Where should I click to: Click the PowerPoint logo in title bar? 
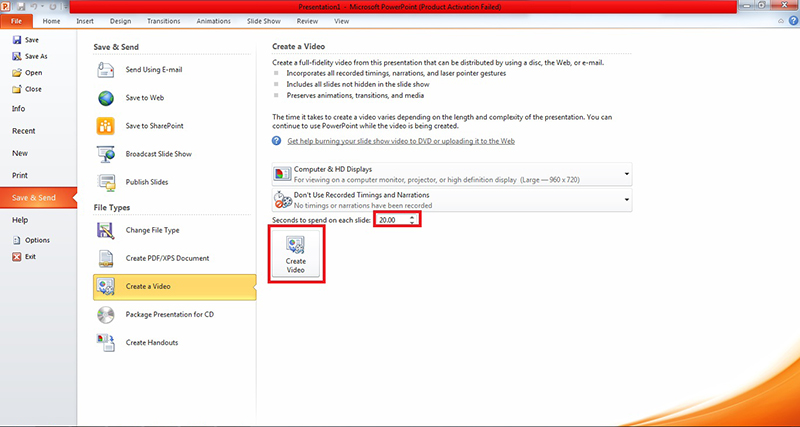pos(6,6)
